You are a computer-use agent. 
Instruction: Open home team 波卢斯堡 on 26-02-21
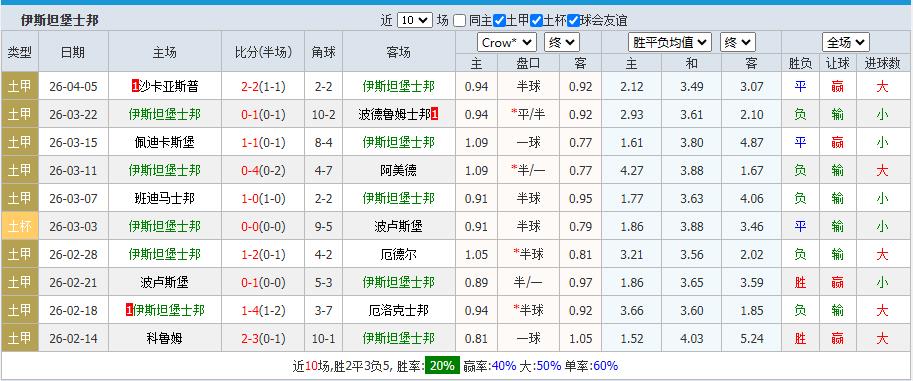pyautogui.click(x=165, y=283)
